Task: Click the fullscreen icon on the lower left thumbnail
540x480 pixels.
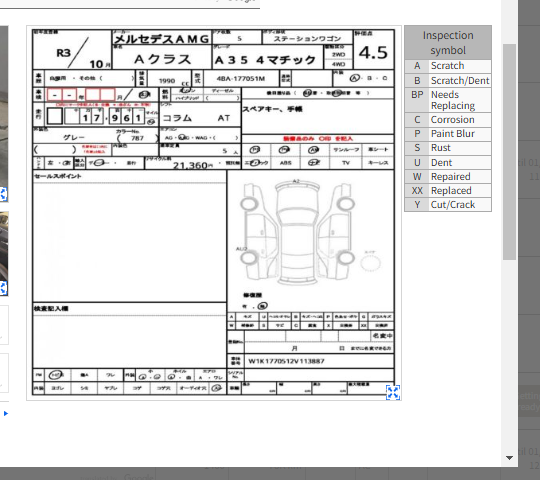Action: coord(3,288)
